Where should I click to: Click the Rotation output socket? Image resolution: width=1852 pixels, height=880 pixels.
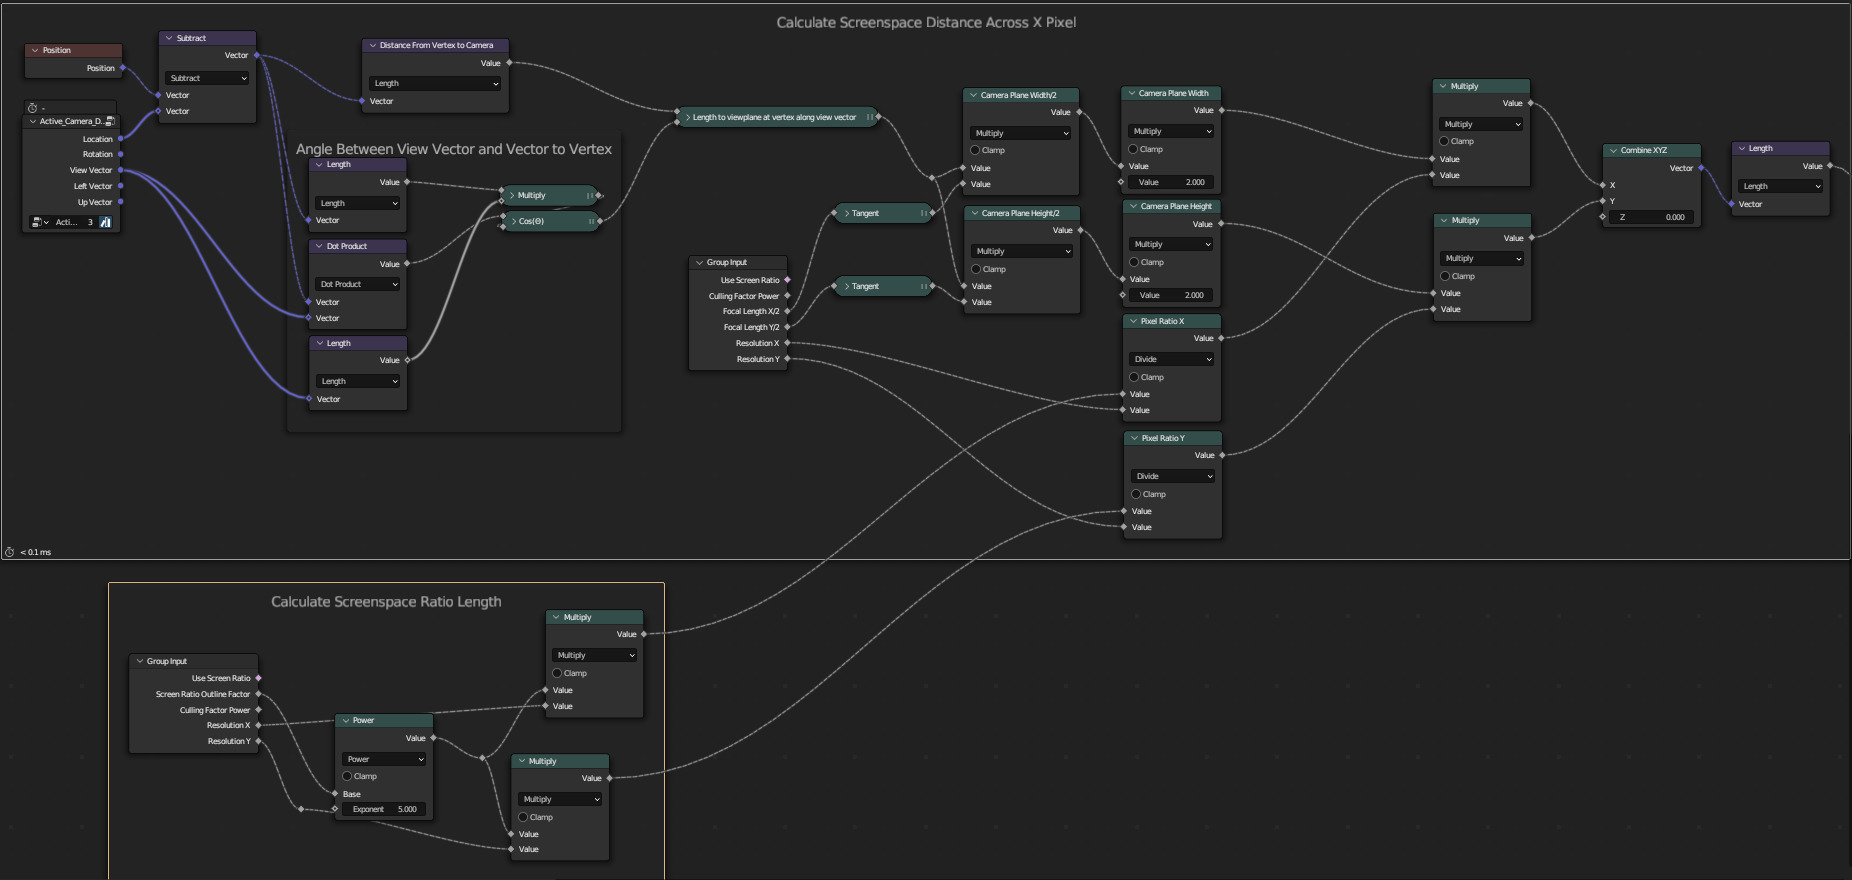click(x=121, y=154)
